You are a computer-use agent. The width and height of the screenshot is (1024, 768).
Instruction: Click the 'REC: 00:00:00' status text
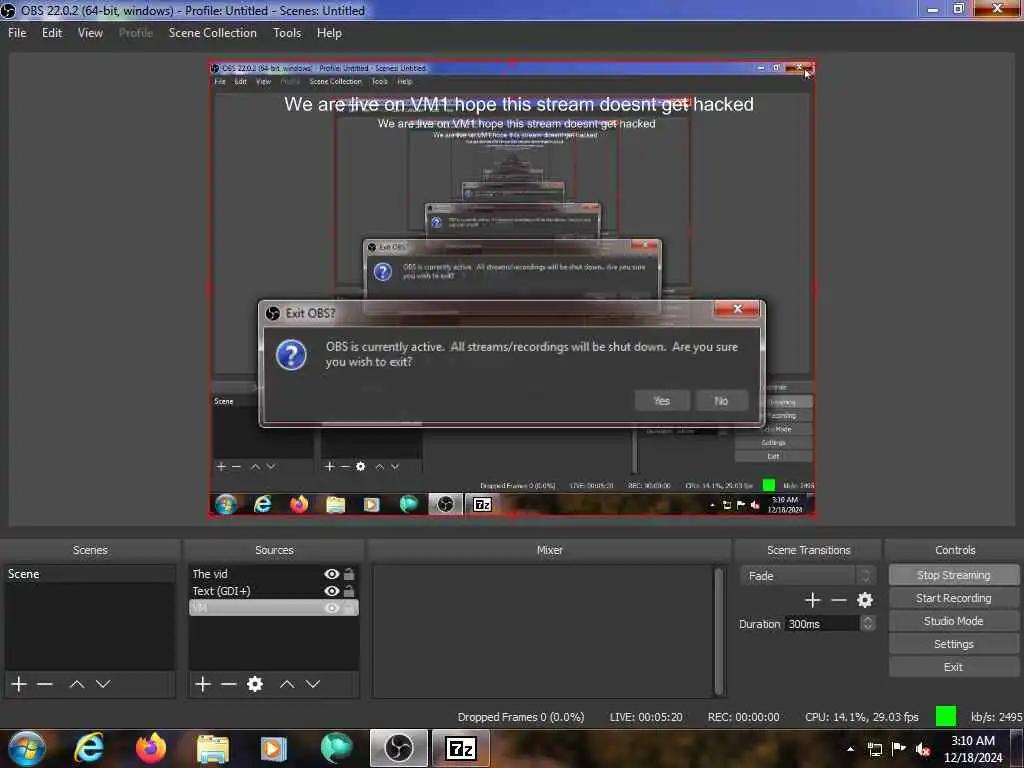click(743, 716)
